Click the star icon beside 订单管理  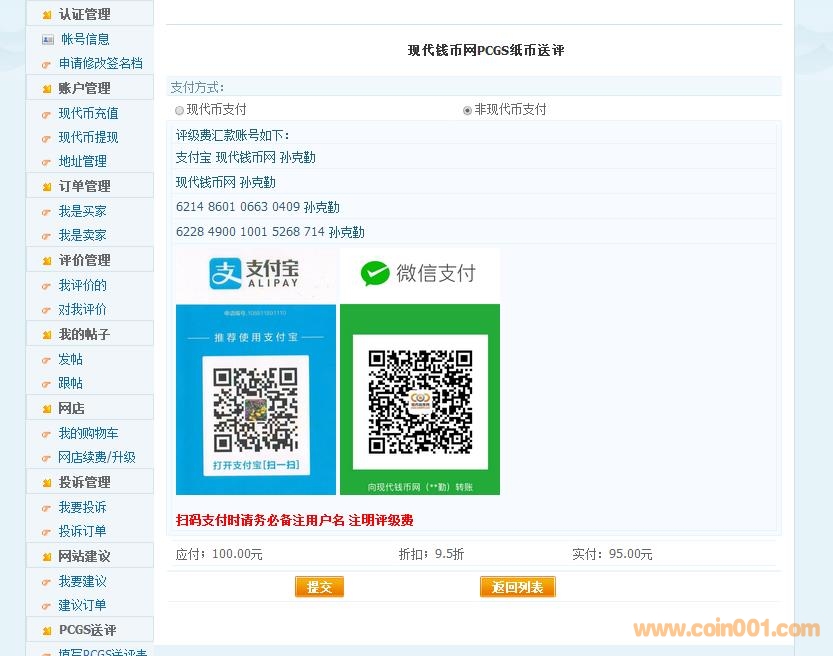point(46,187)
